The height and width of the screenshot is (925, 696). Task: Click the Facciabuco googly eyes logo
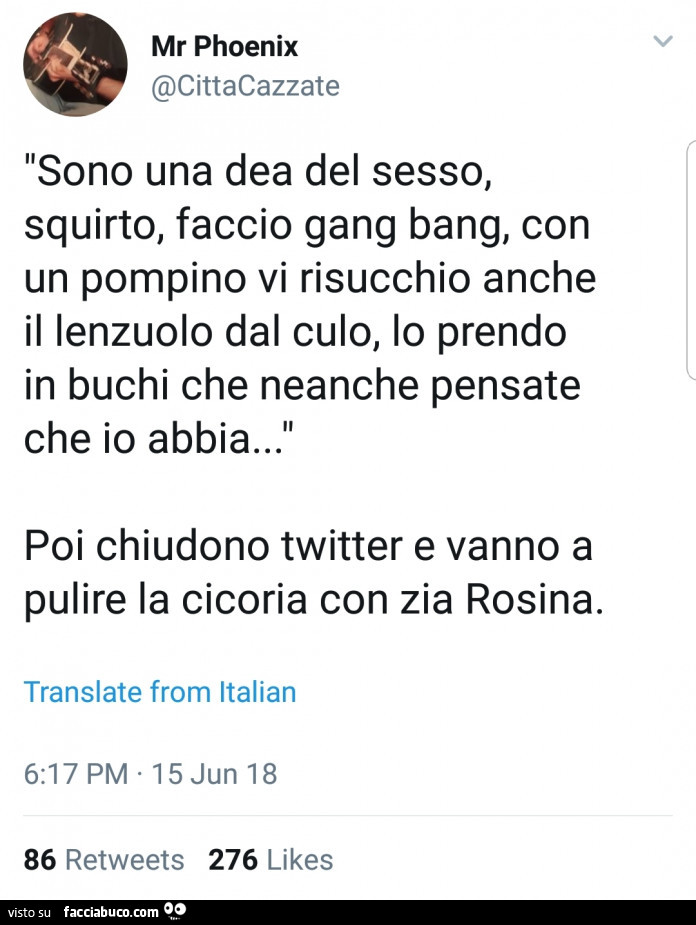175,911
